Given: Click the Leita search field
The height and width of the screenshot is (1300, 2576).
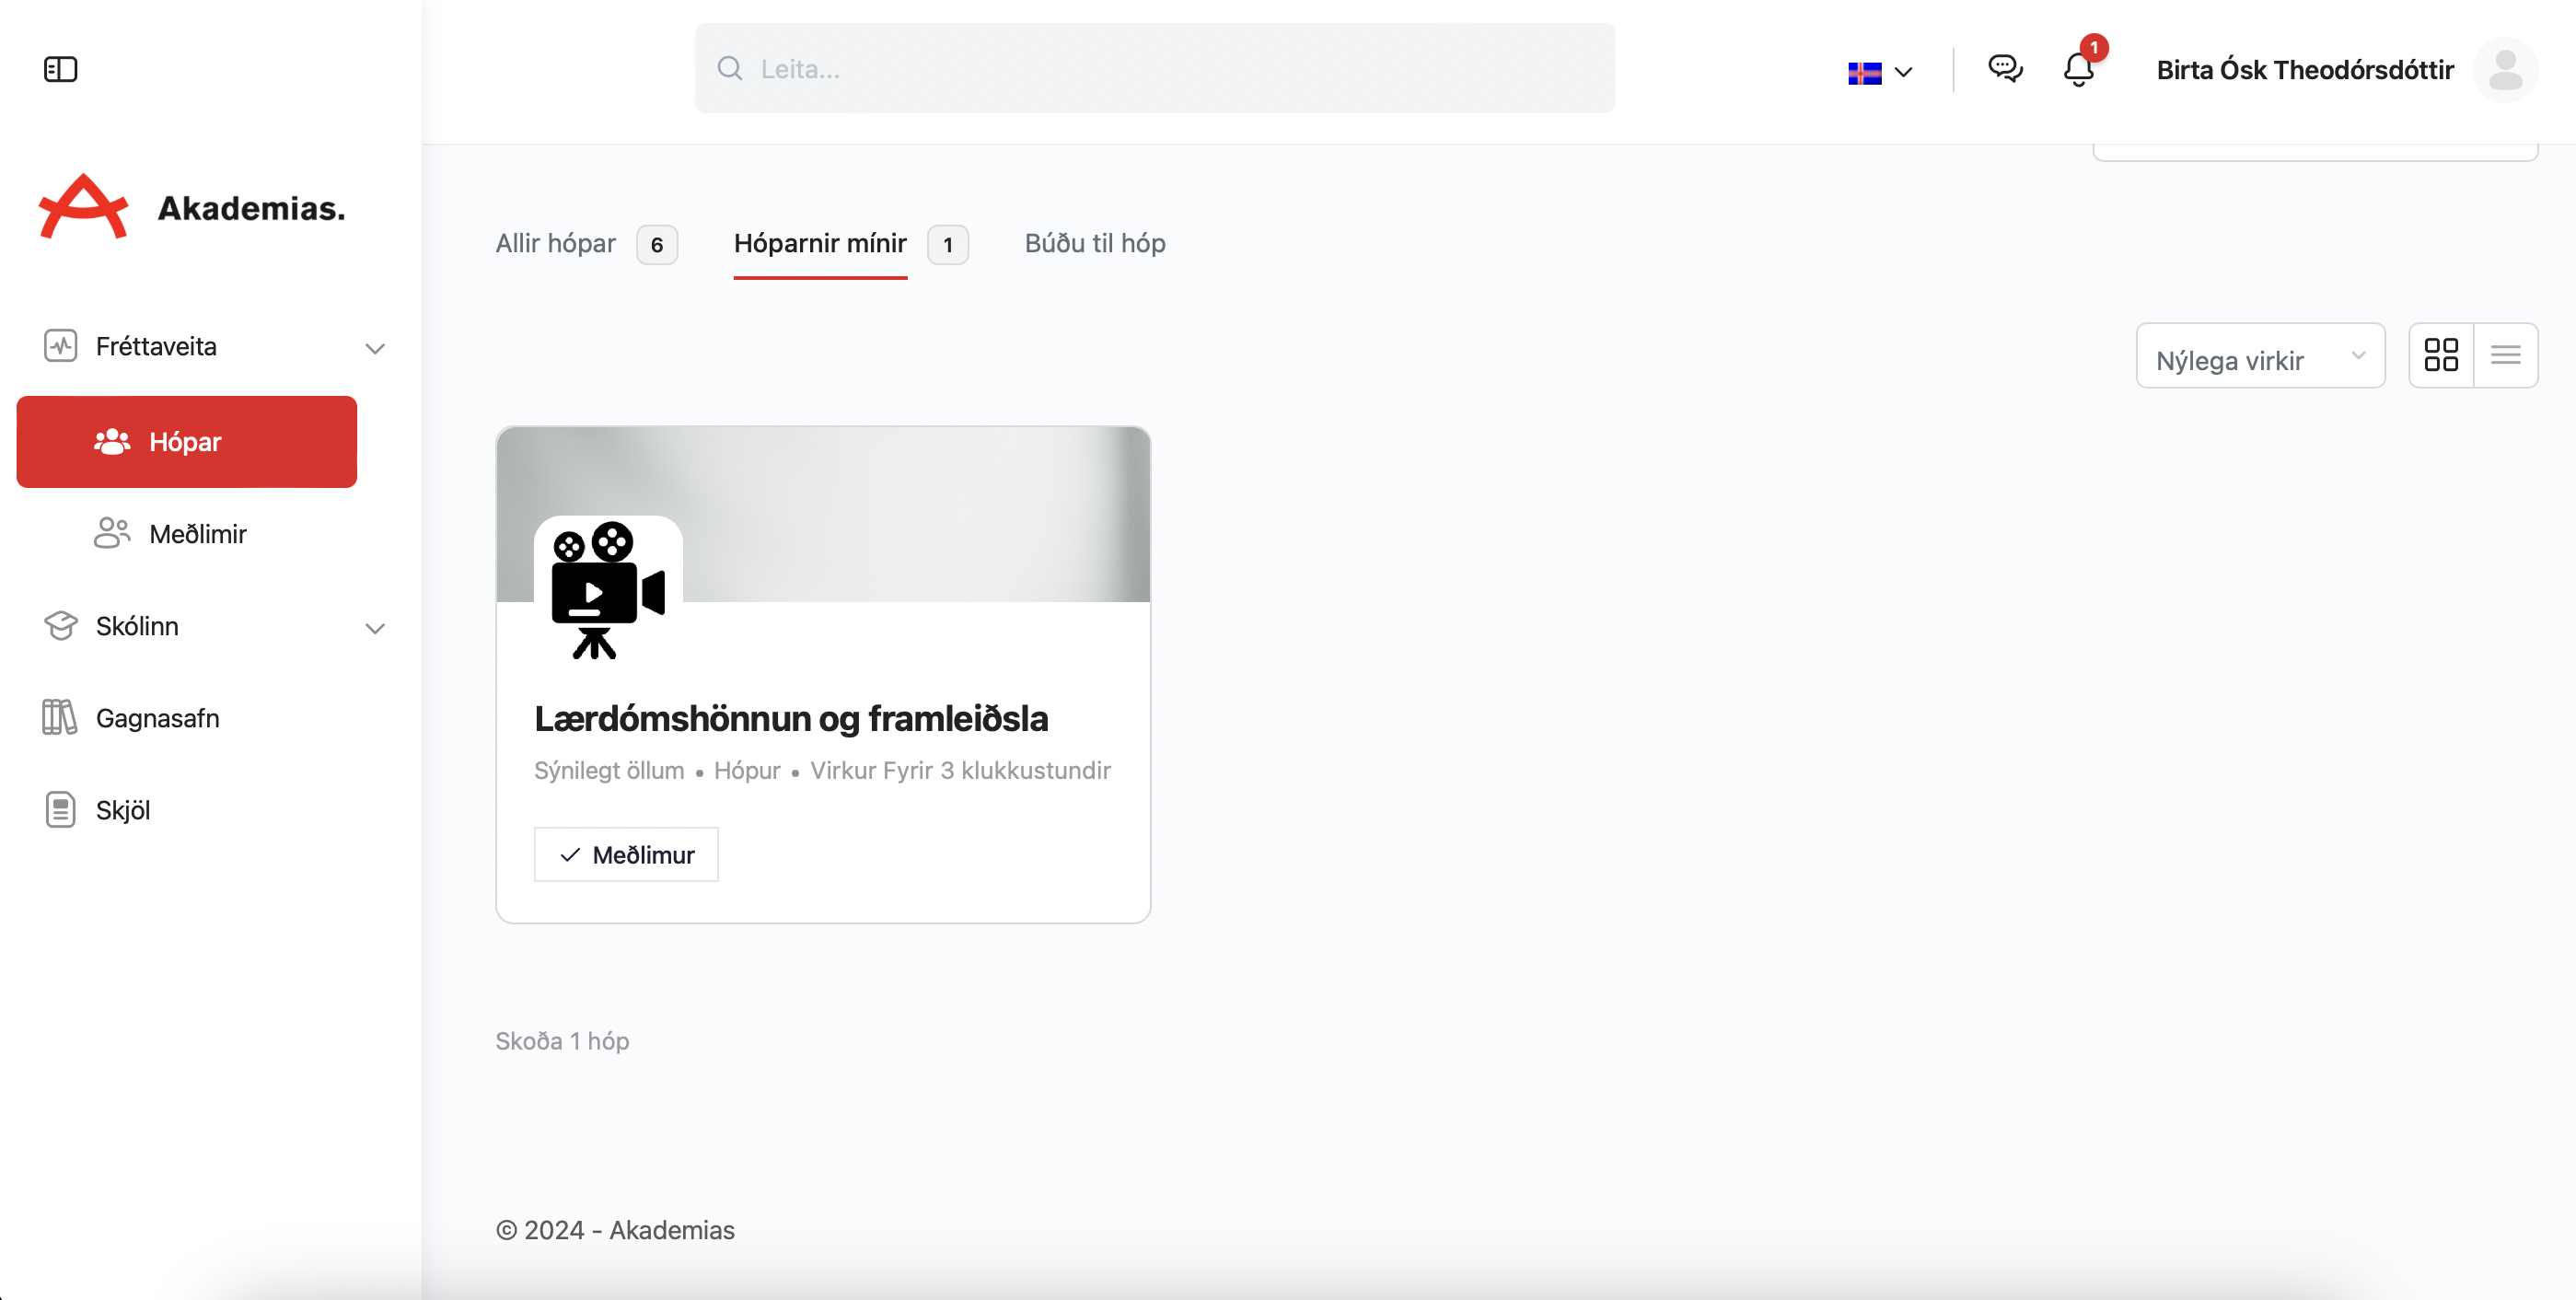Looking at the screenshot, I should point(1154,69).
